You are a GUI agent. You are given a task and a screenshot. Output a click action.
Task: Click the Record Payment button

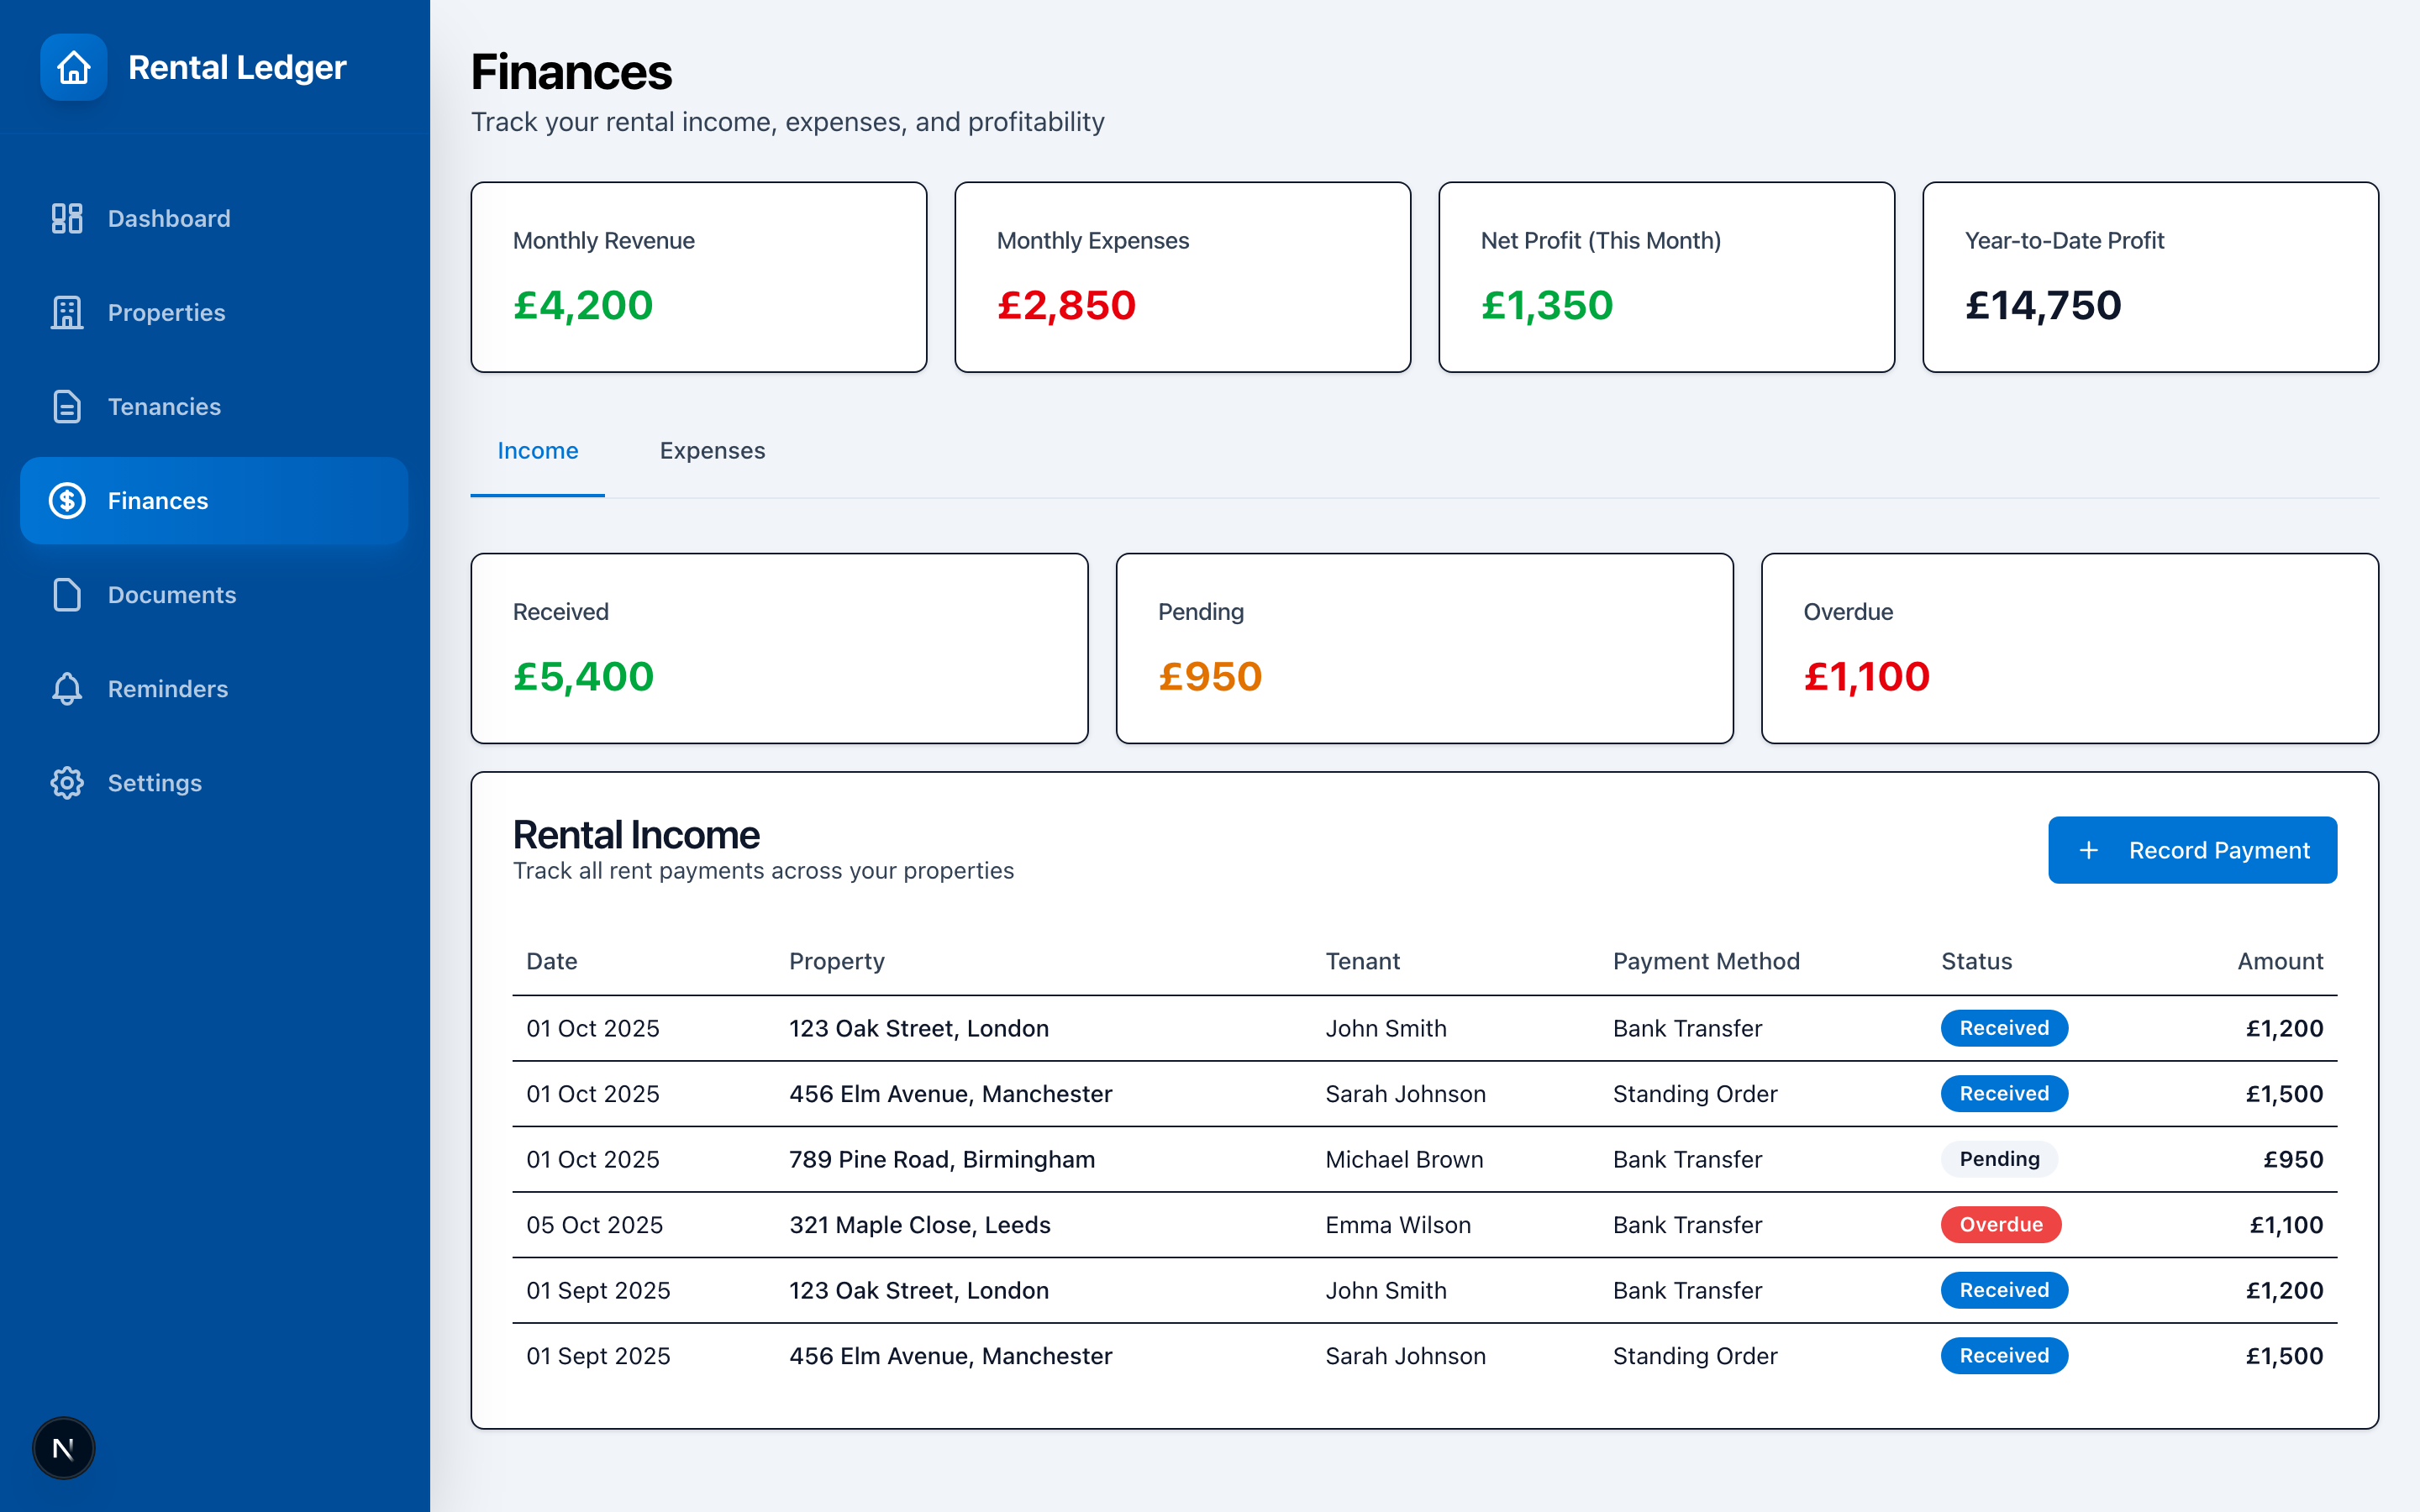[x=2192, y=850]
